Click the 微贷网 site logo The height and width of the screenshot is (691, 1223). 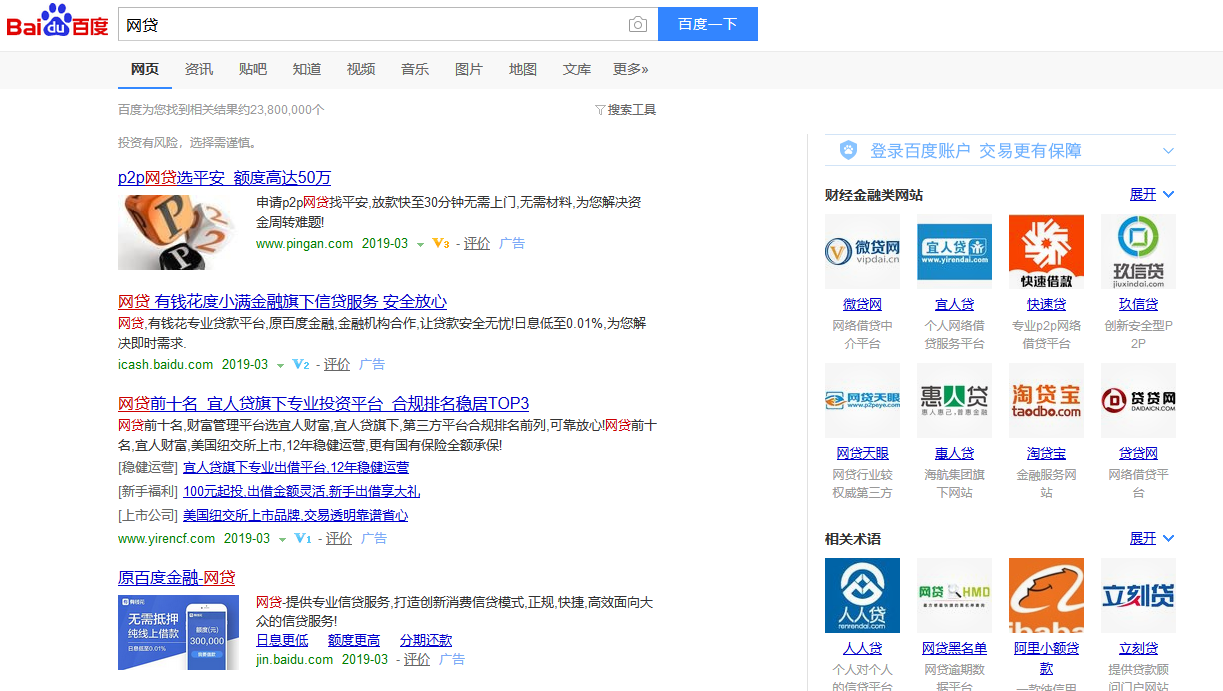tap(862, 252)
